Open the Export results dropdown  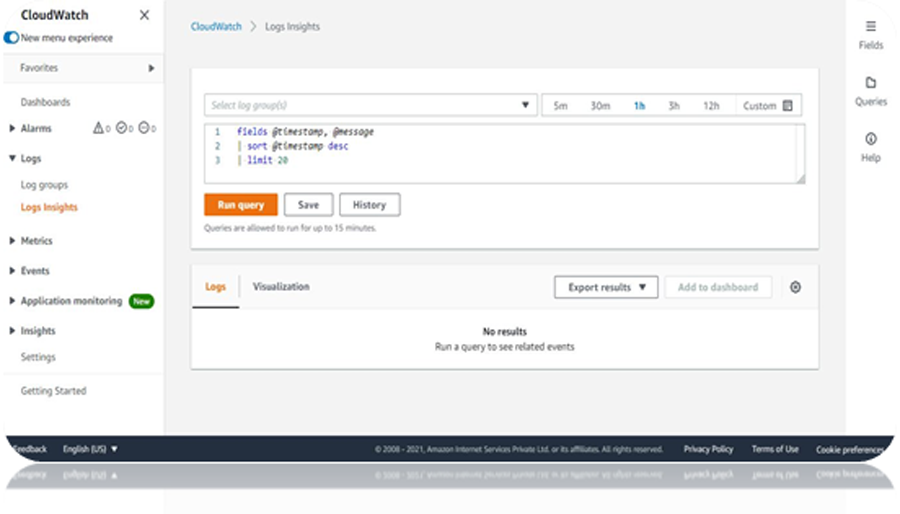click(606, 287)
